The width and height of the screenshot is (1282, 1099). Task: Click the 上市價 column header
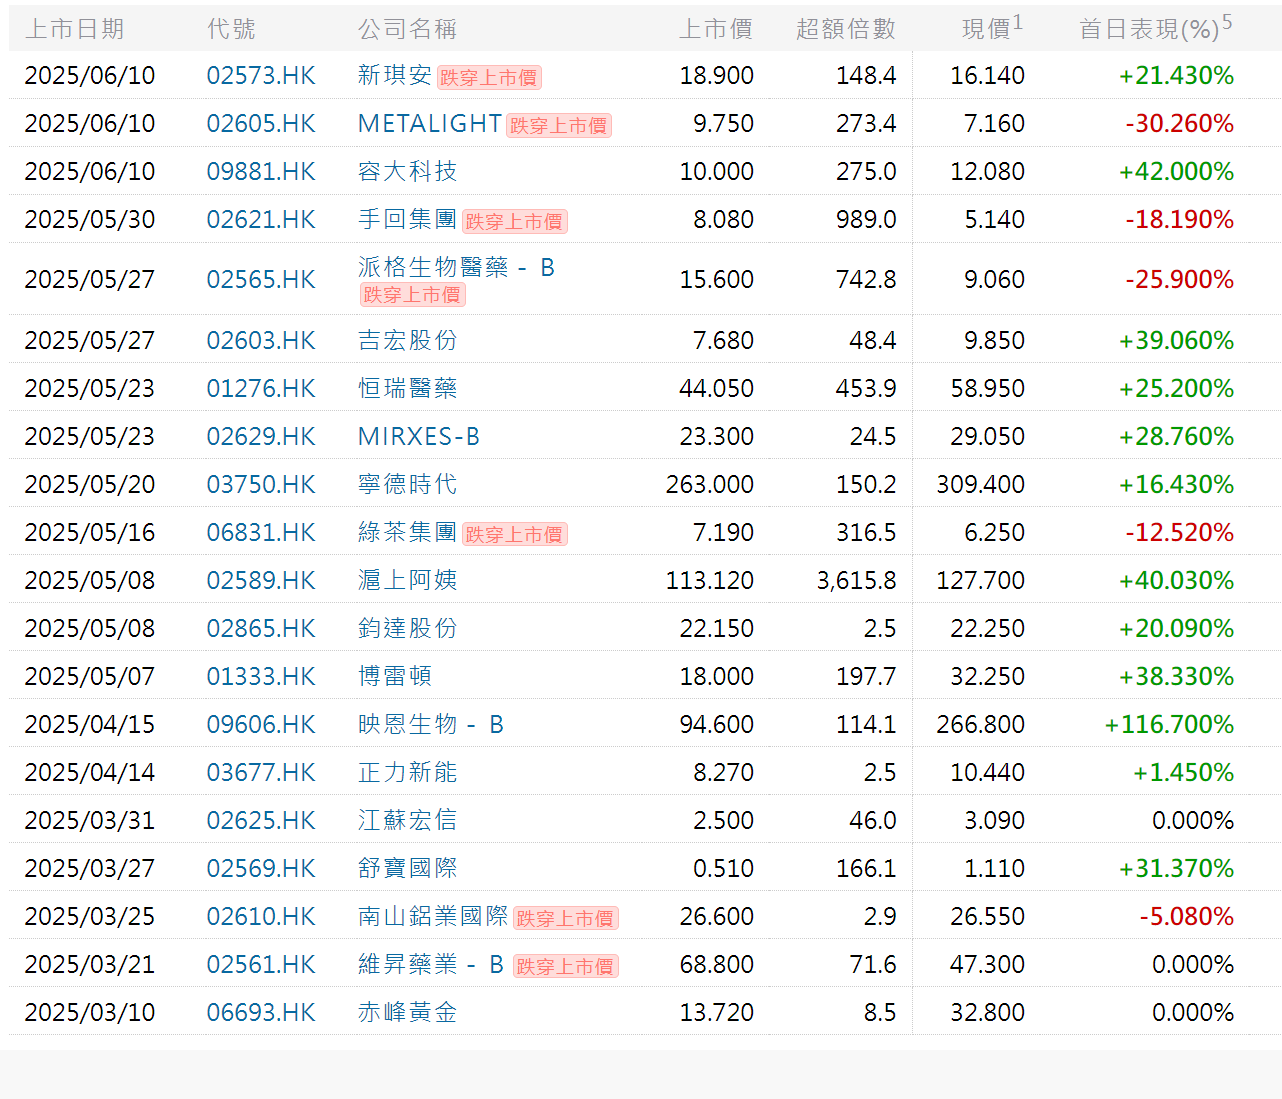(x=716, y=30)
